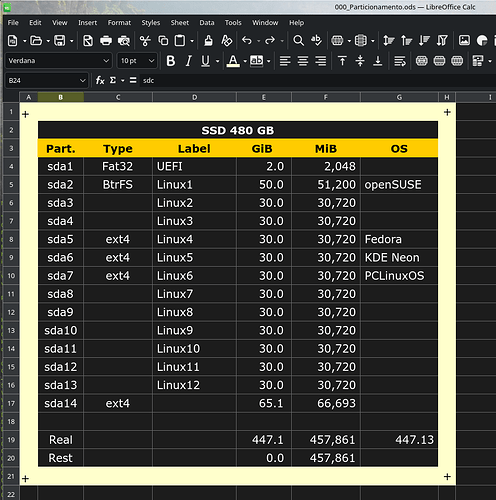
Task: Click the Redo arrow icon
Action: coord(270,41)
